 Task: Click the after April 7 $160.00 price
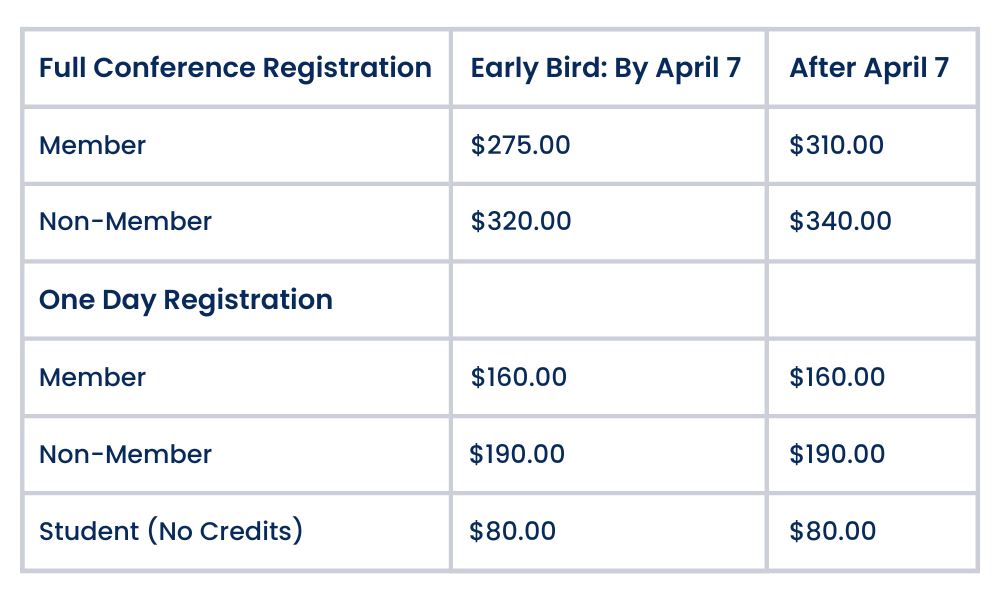837,377
